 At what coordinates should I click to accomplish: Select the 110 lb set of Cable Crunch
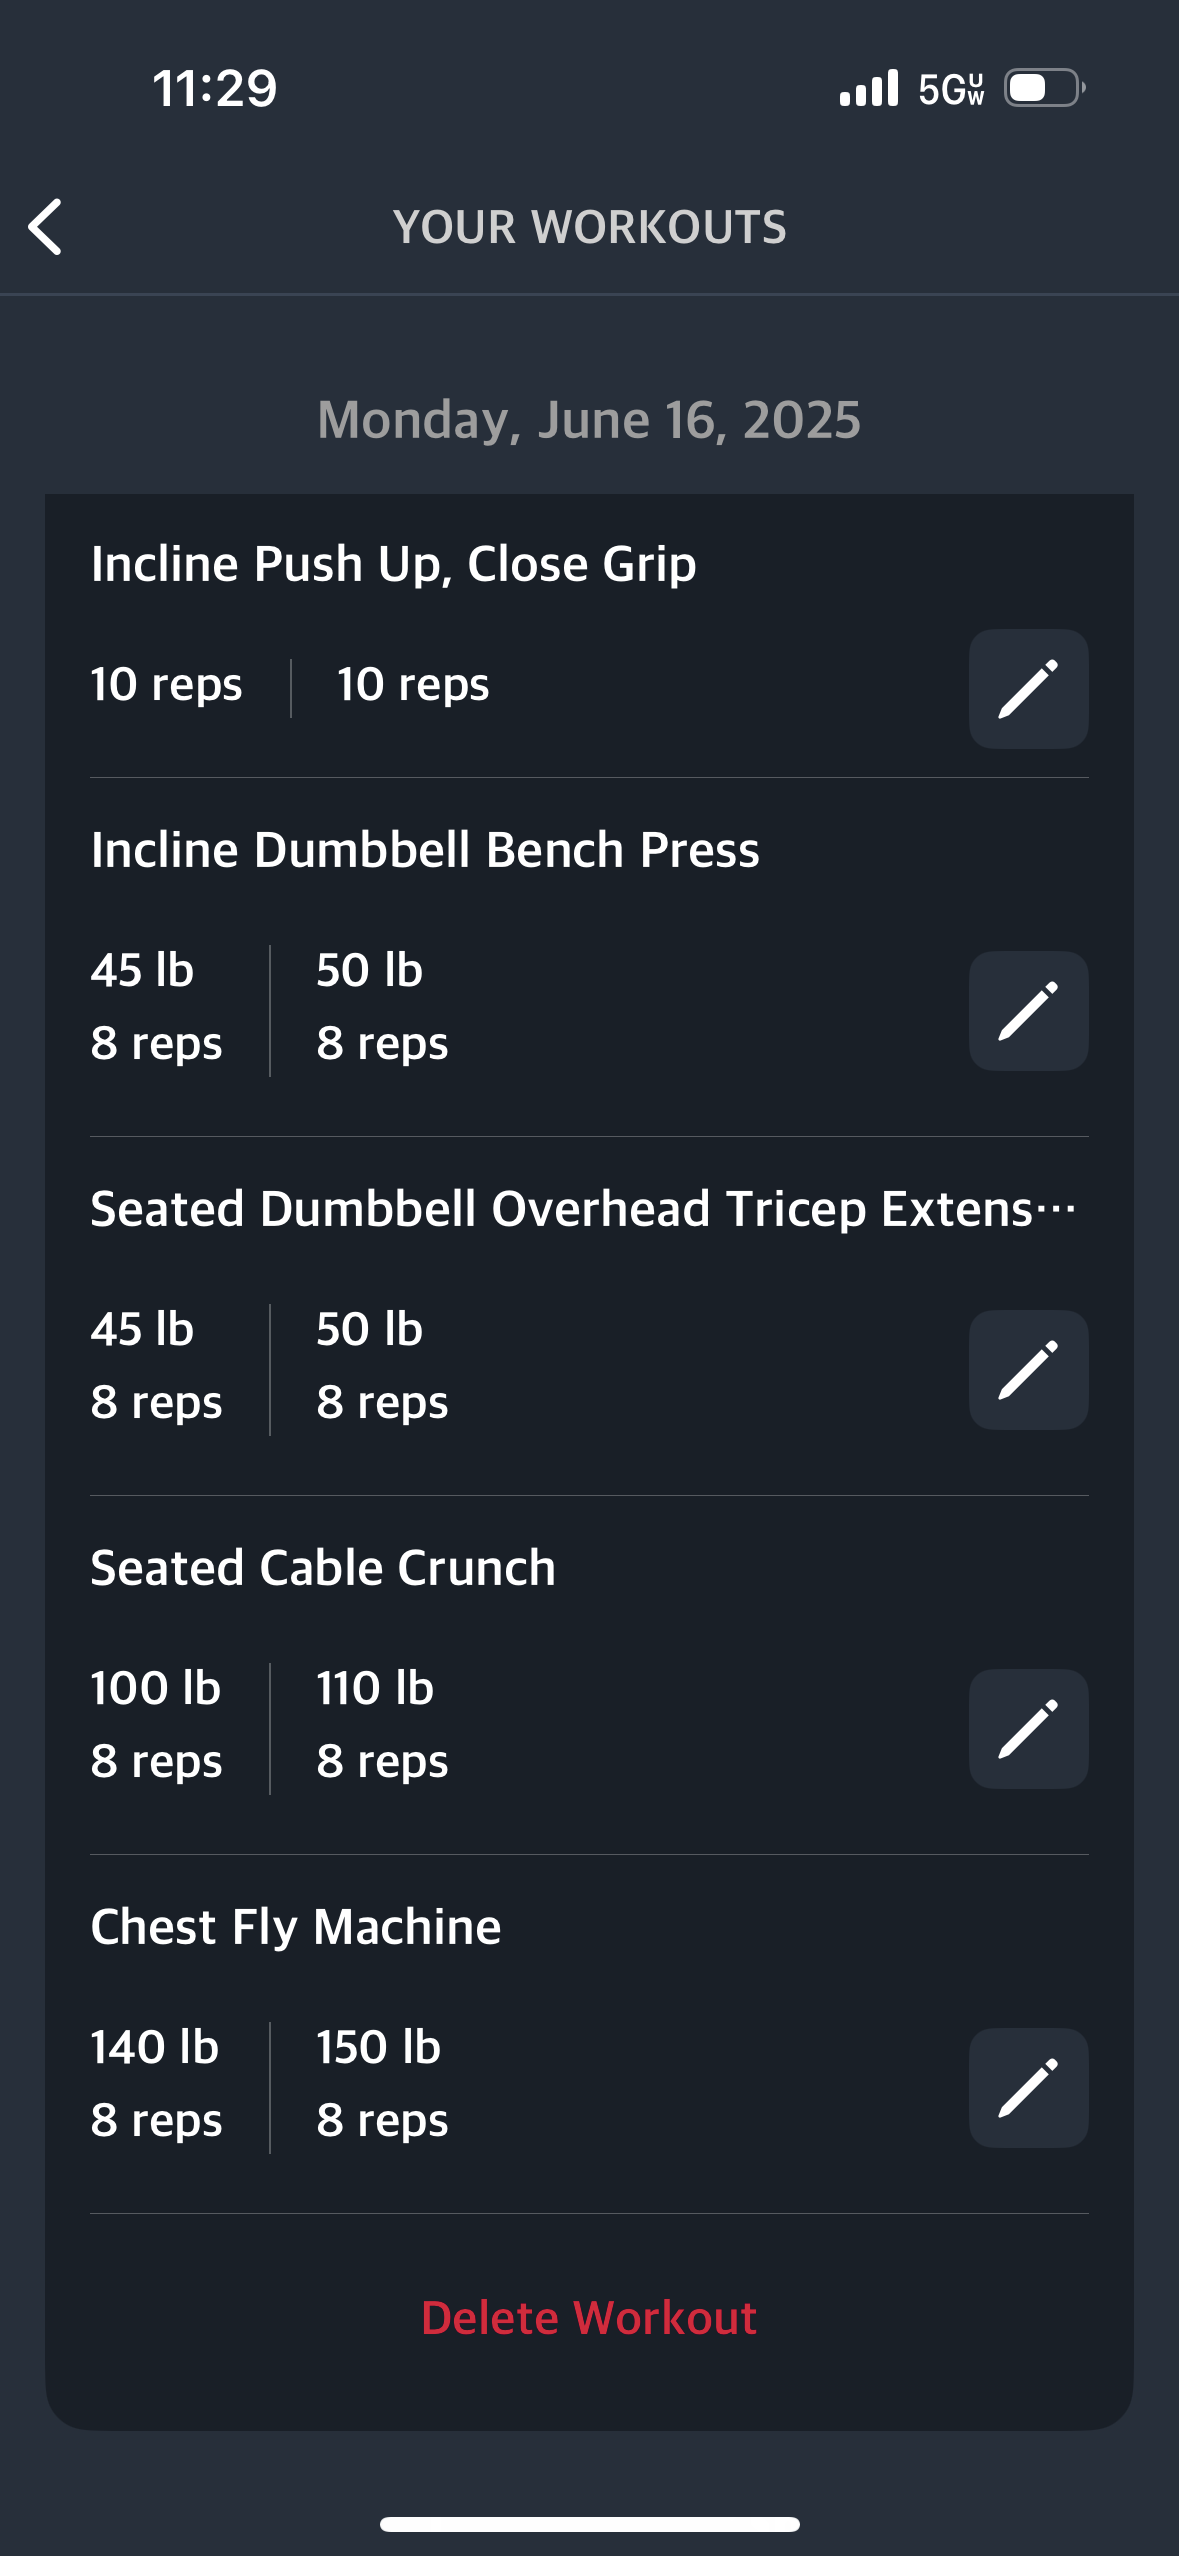382,1724
